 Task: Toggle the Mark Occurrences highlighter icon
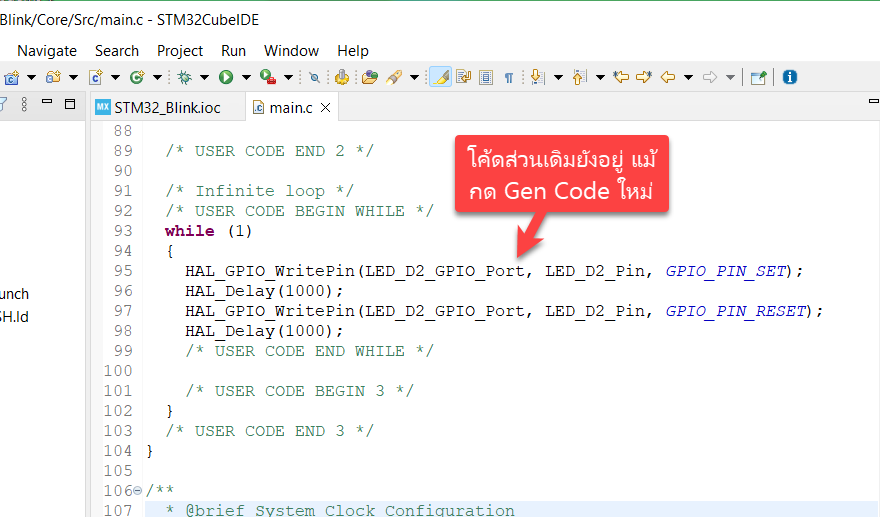pyautogui.click(x=441, y=77)
